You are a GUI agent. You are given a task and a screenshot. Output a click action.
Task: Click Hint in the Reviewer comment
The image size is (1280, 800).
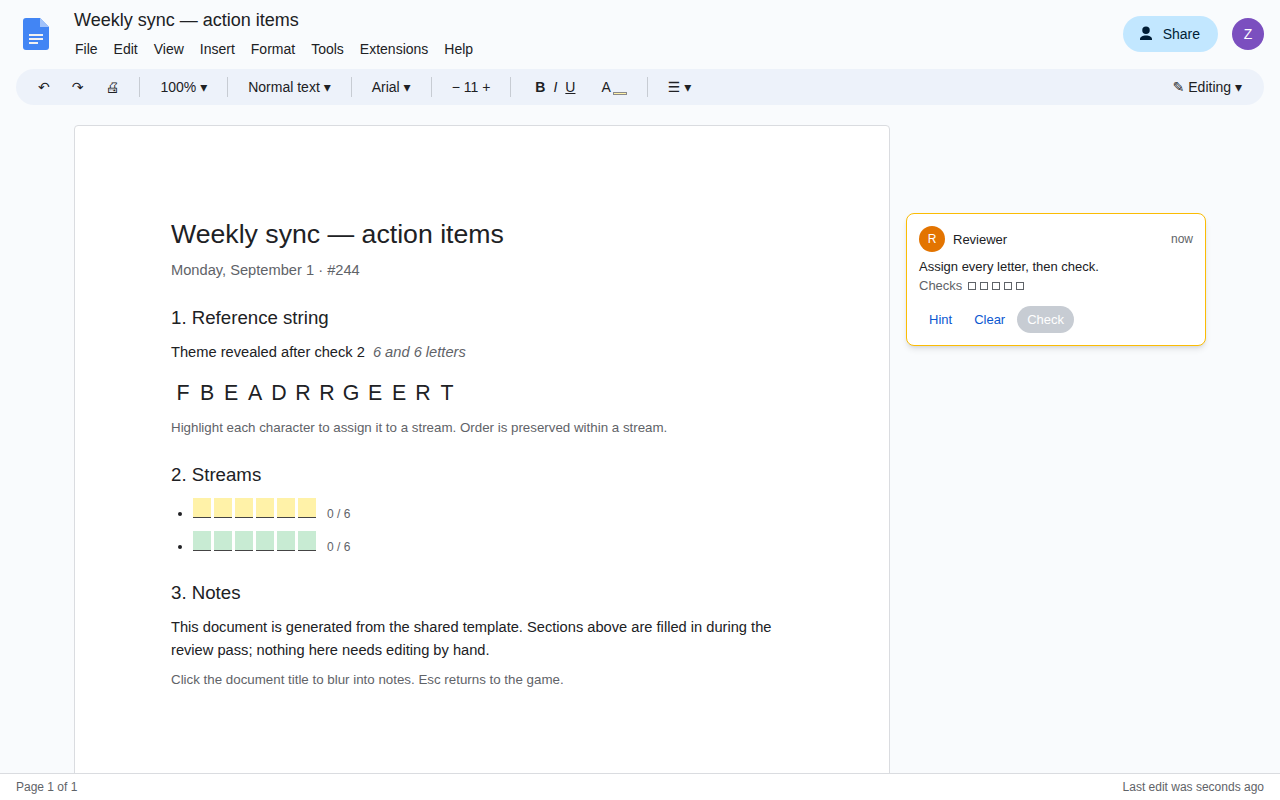click(x=940, y=320)
